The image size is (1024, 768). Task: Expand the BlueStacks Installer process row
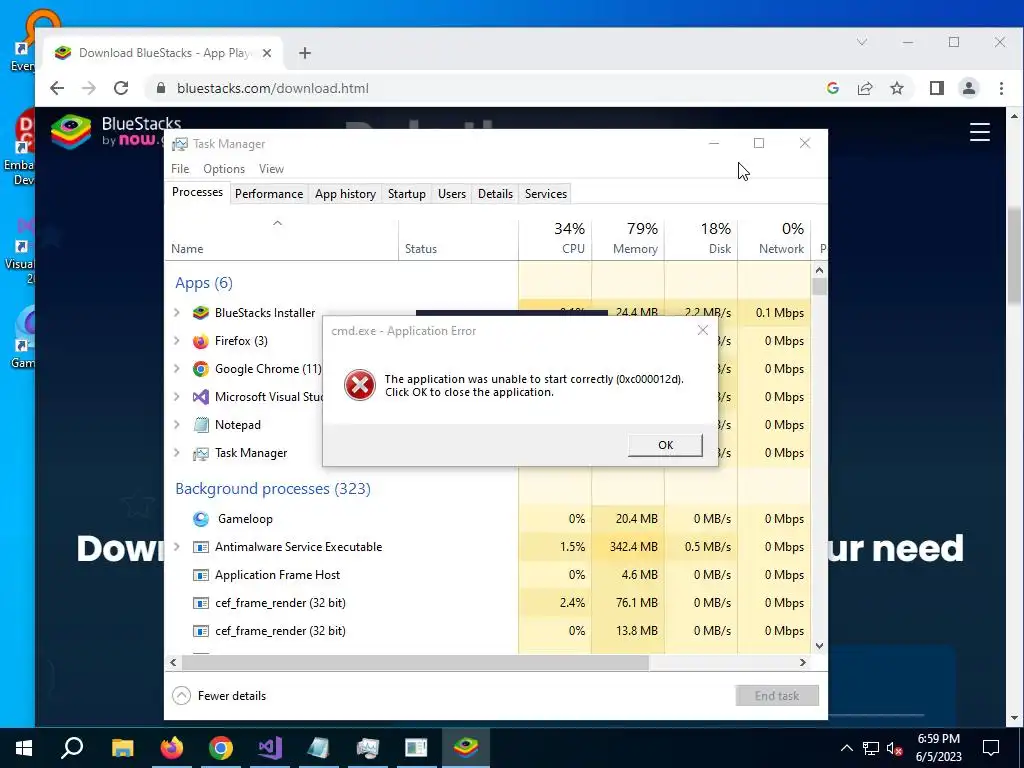176,313
